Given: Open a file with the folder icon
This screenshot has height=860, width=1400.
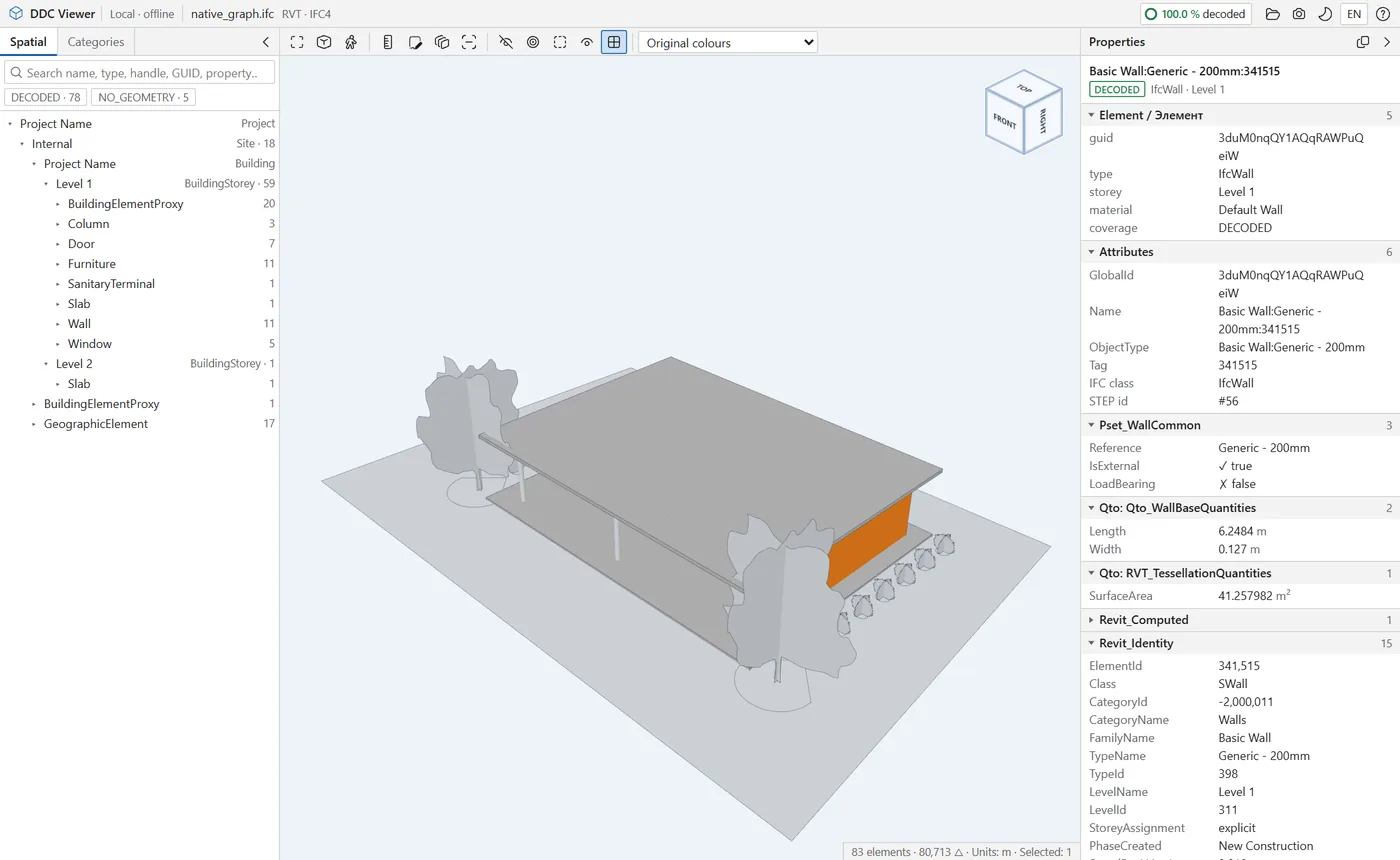Looking at the screenshot, I should [1272, 14].
